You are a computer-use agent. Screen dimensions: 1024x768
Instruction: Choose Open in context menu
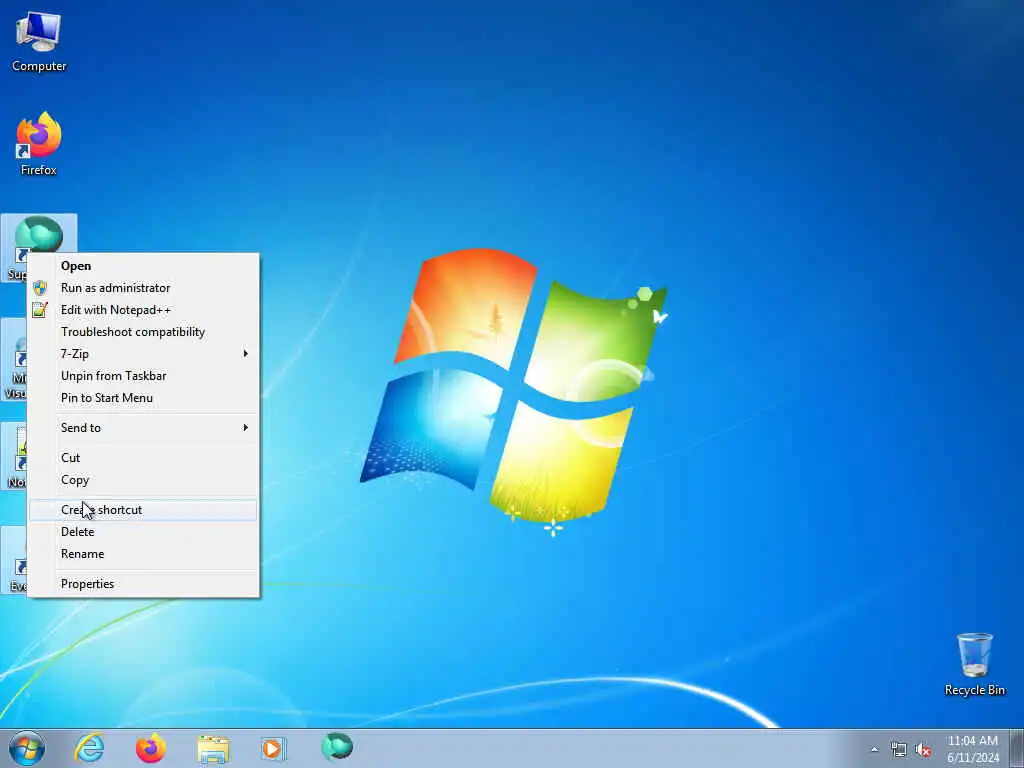pyautogui.click(x=143, y=266)
